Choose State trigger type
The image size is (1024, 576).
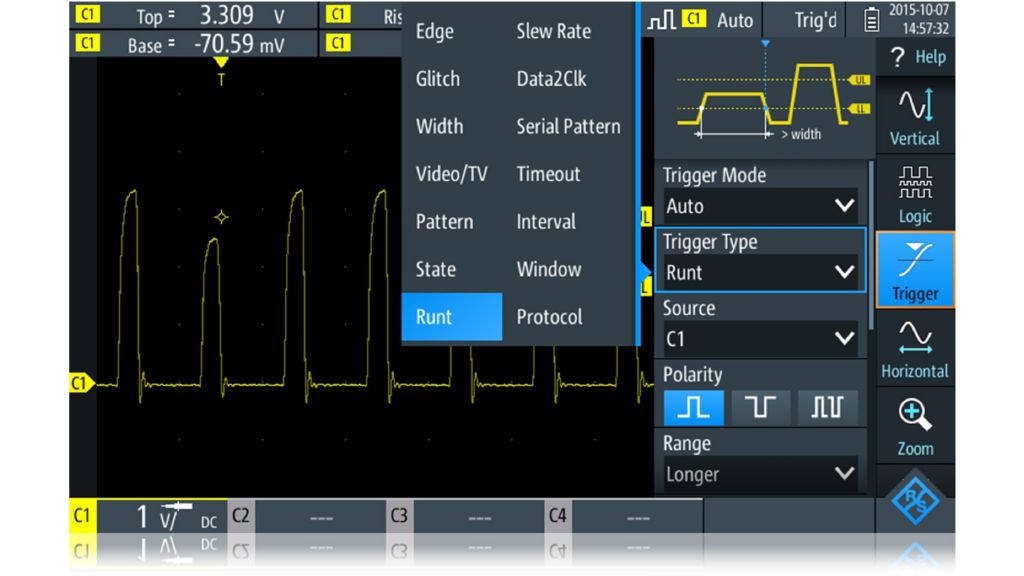coord(436,269)
